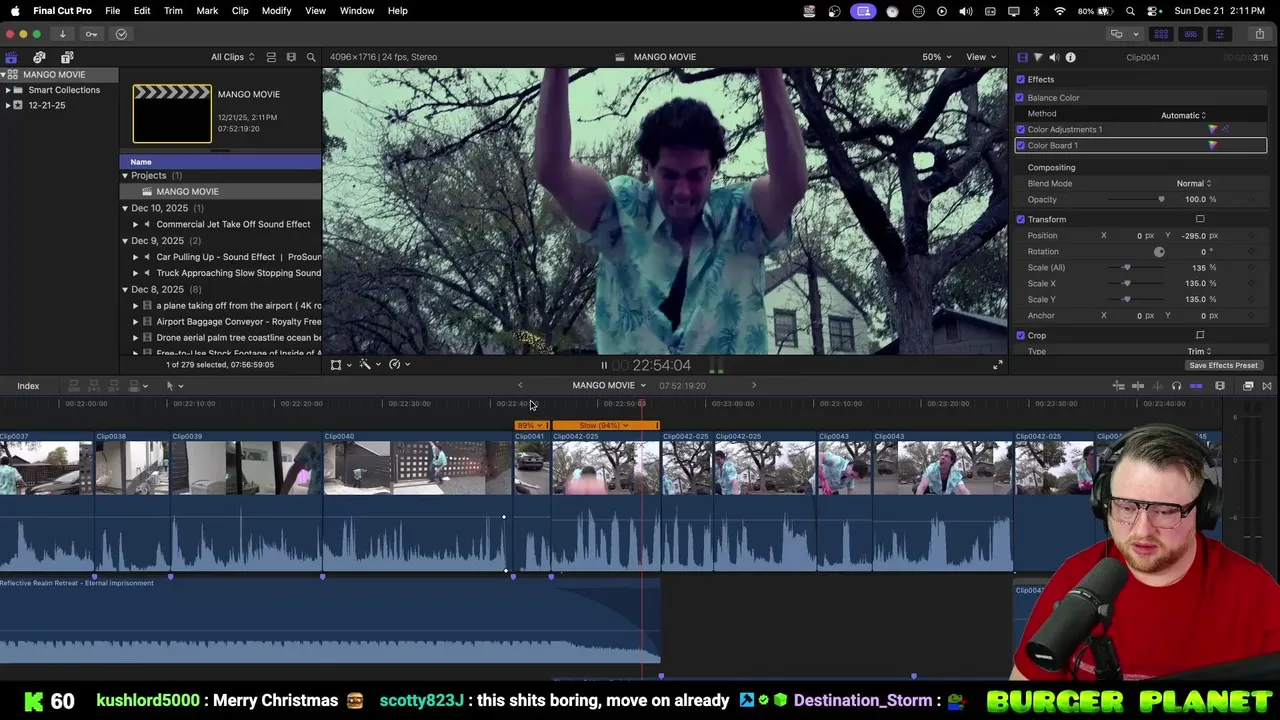This screenshot has width=1280, height=720.
Task: Adjust the Scale (All) slider
Action: tap(1127, 268)
